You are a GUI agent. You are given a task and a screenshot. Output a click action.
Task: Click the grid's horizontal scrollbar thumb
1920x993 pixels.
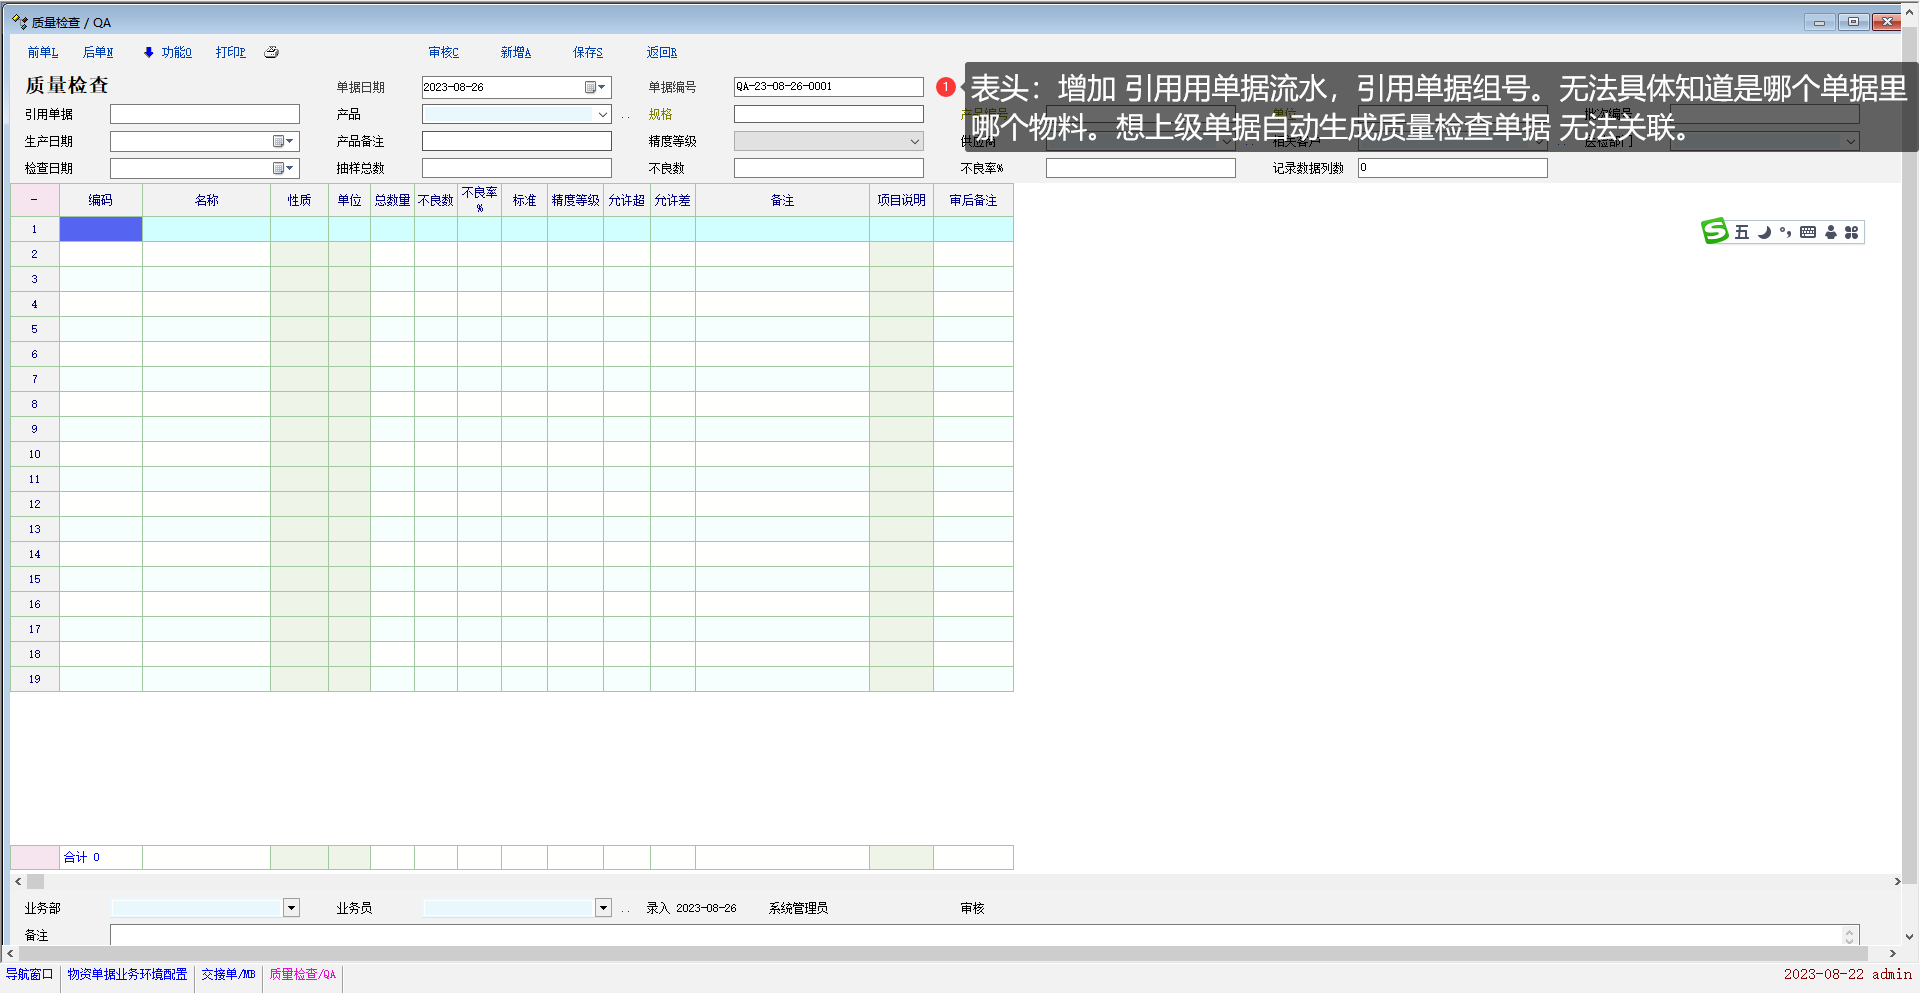[35, 882]
